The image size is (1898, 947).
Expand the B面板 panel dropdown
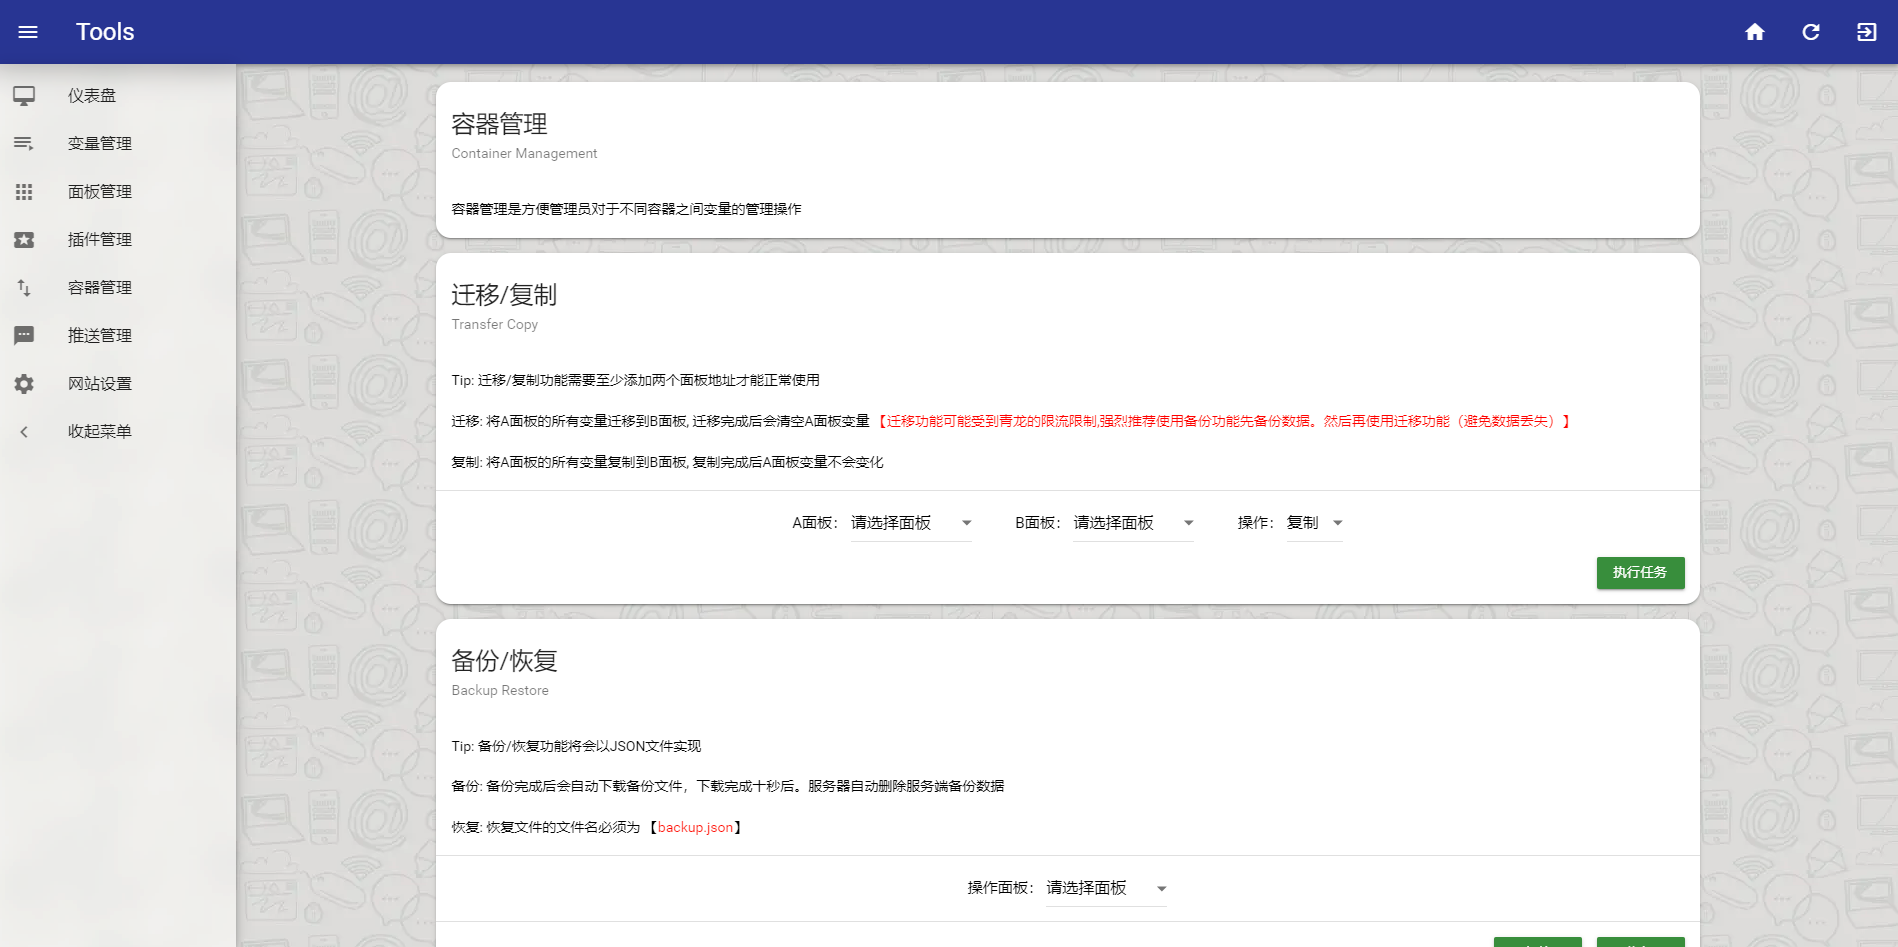pyautogui.click(x=1134, y=523)
